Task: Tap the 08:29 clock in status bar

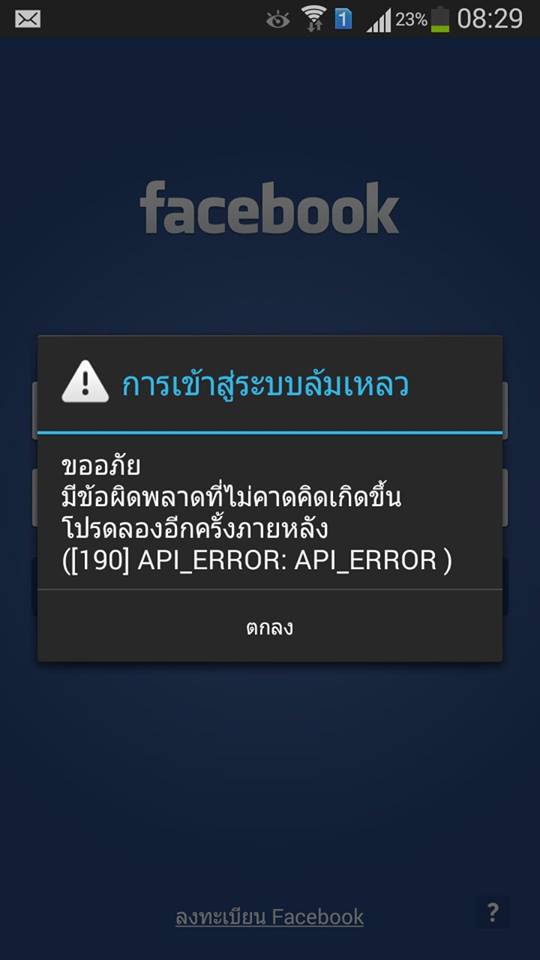Action: point(490,19)
